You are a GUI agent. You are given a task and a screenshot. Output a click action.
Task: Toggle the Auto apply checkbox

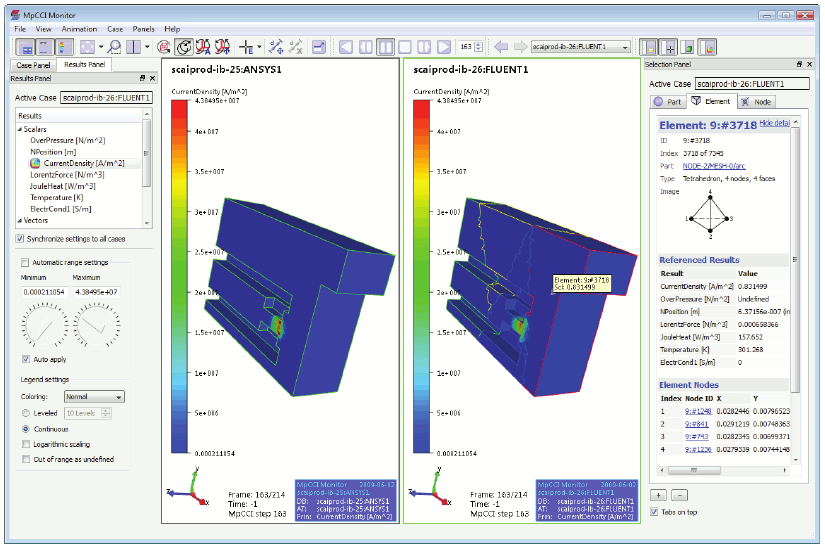[26, 359]
